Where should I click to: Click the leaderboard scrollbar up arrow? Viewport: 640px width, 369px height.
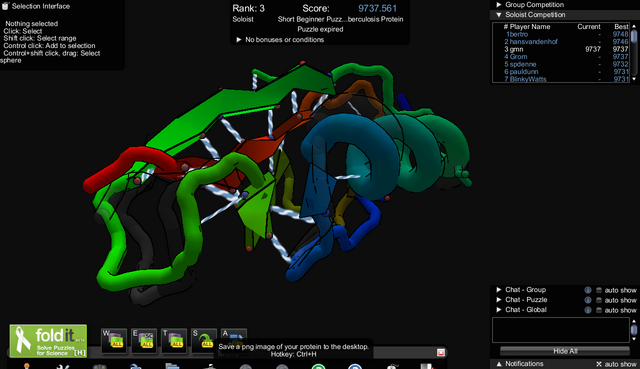634,26
